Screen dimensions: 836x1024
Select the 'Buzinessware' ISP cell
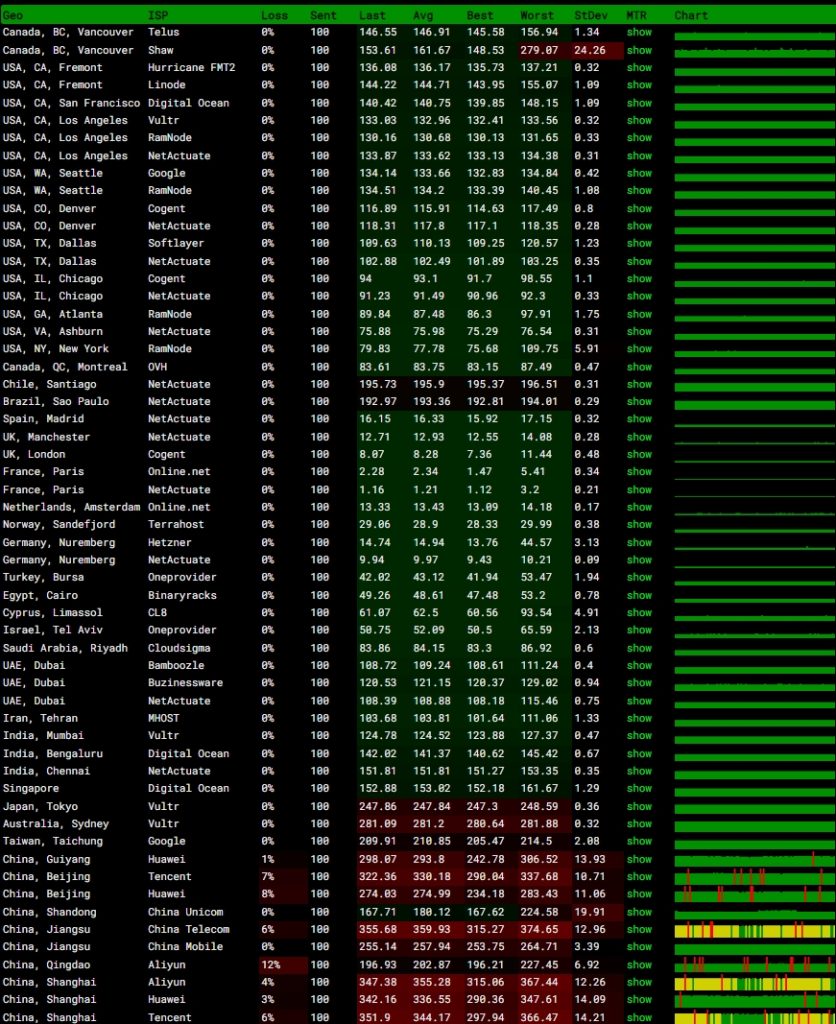click(x=185, y=682)
